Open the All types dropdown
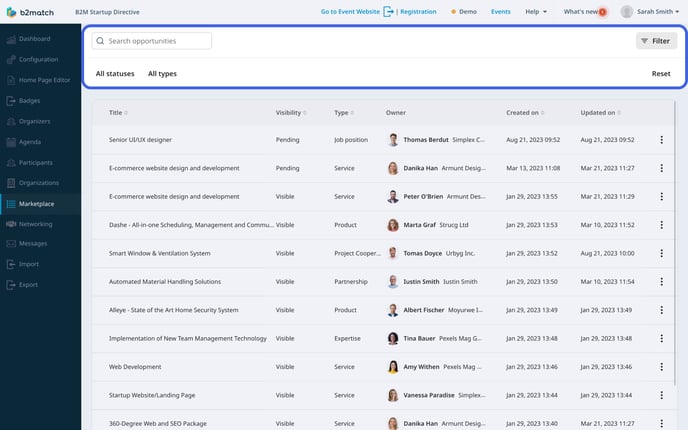The height and width of the screenshot is (430, 688). (x=162, y=74)
